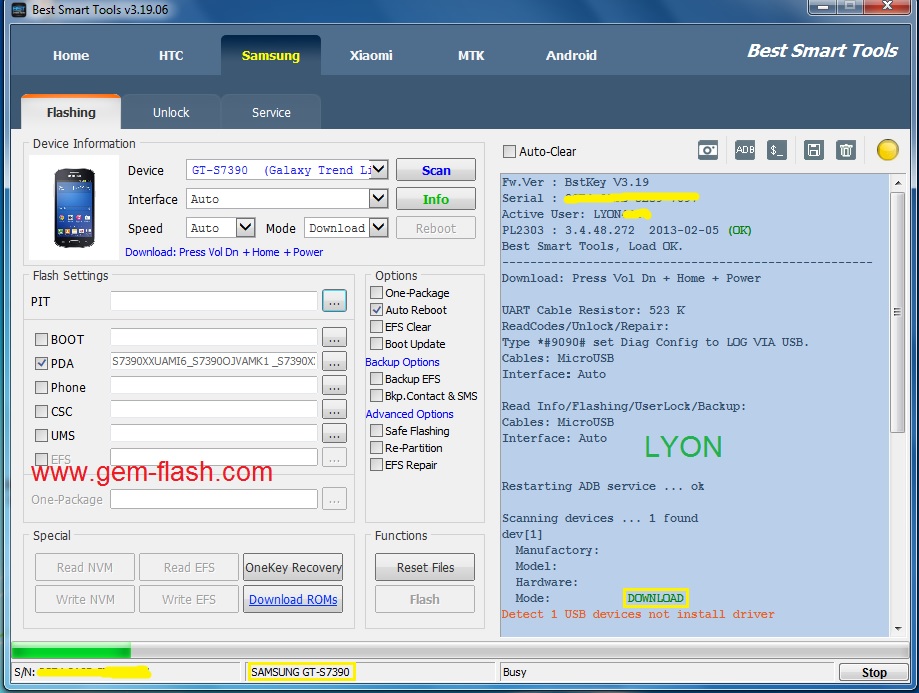Click the PDA file path field
Image resolution: width=919 pixels, height=693 pixels.
coord(214,361)
